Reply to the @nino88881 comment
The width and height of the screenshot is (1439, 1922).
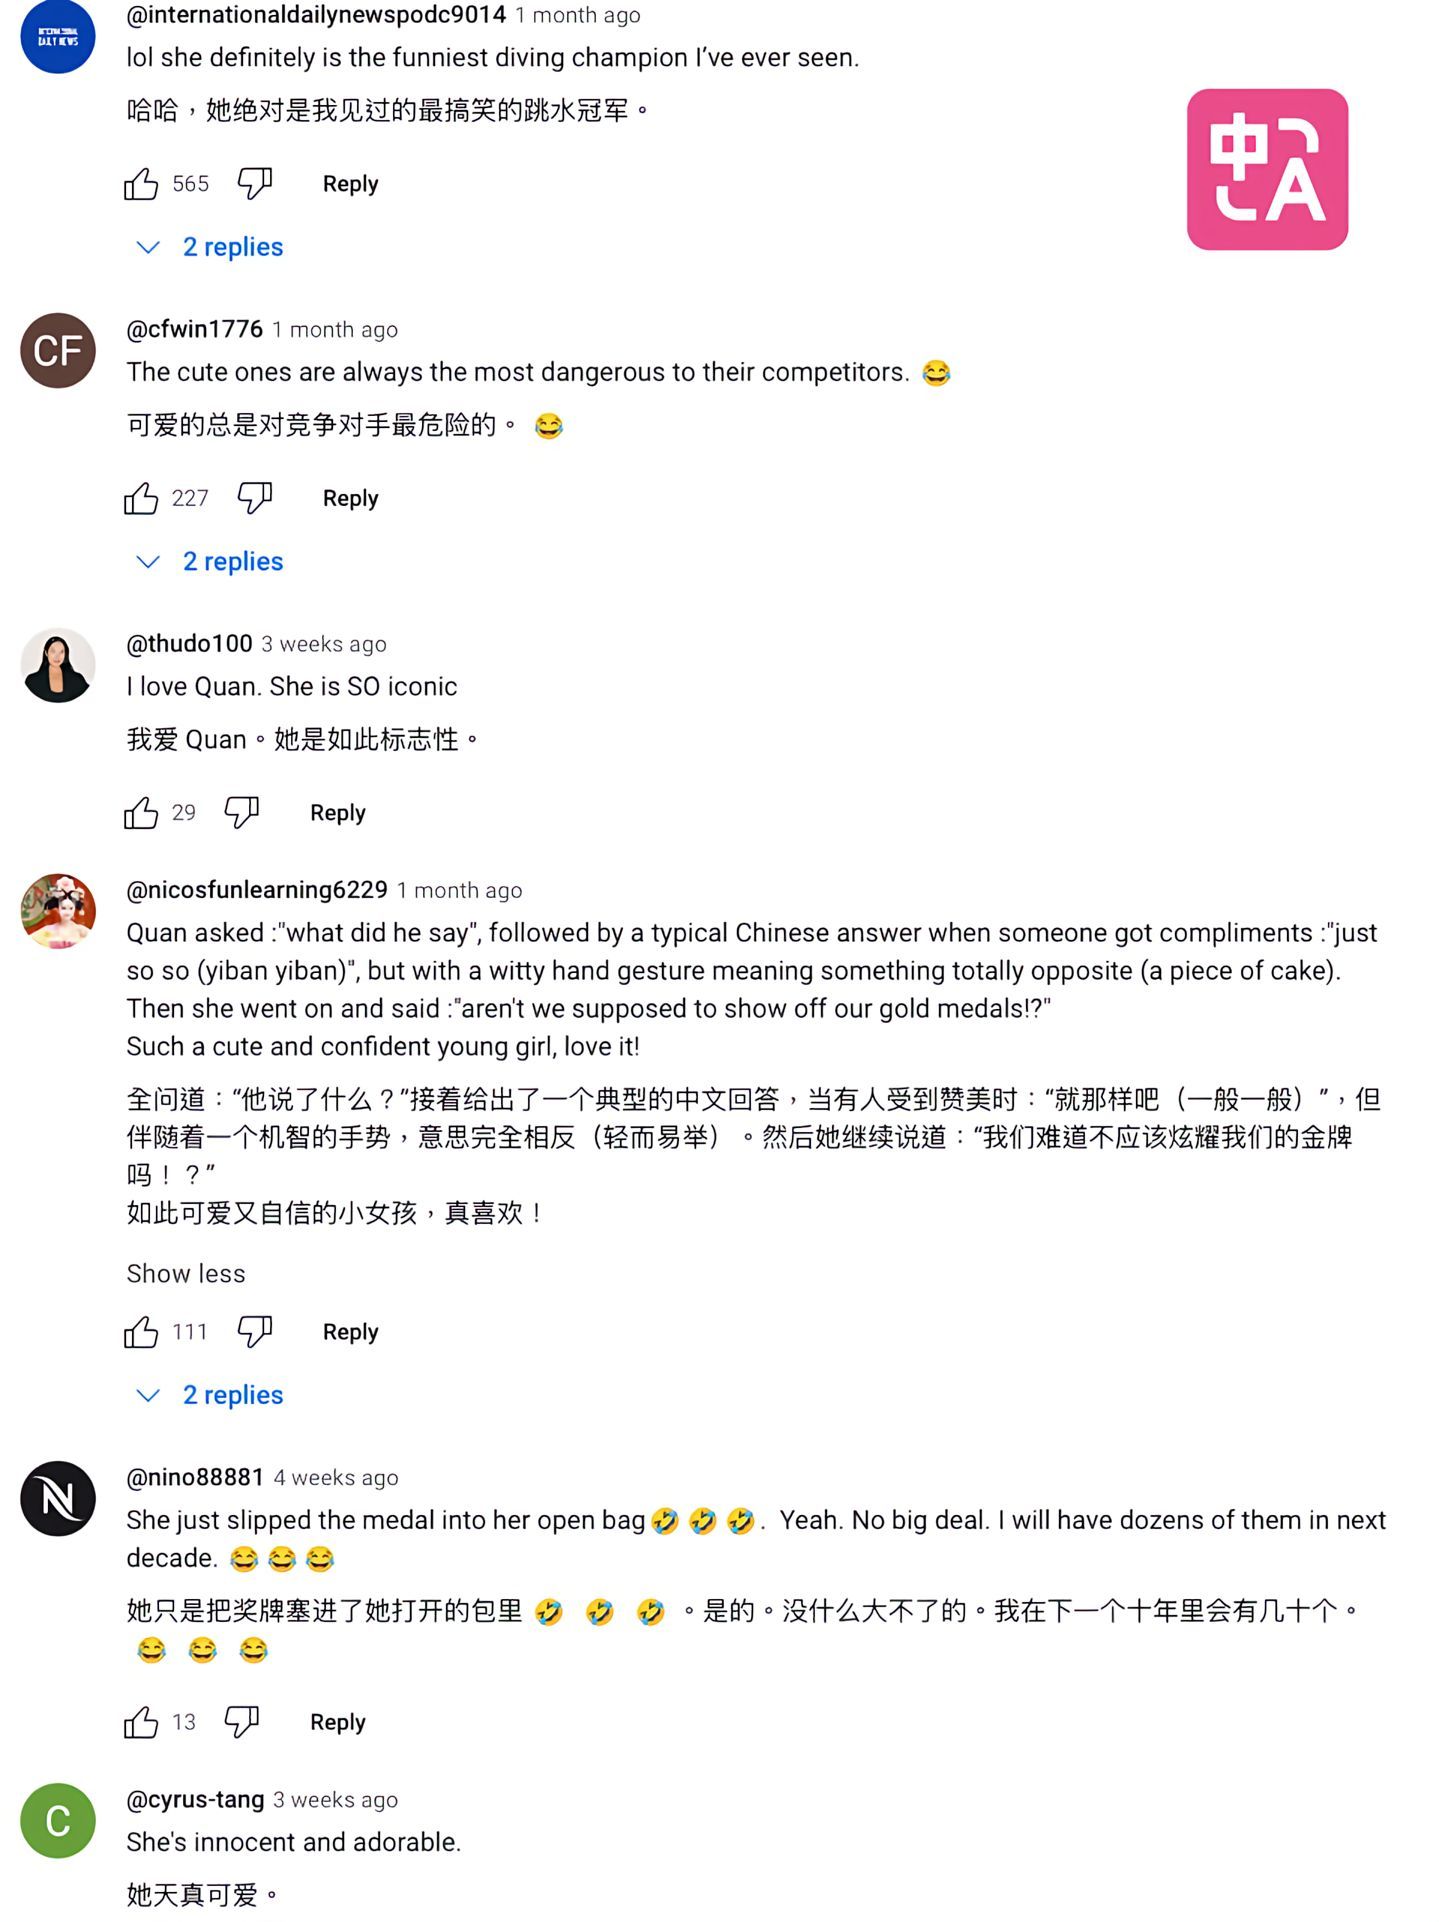338,1721
